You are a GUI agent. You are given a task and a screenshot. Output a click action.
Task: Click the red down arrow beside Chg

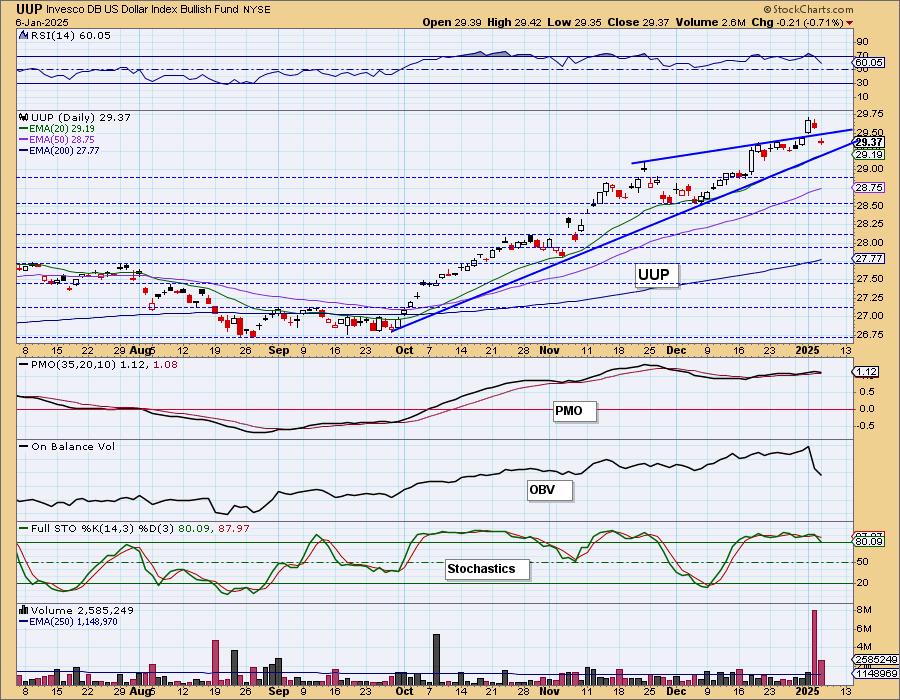[849, 23]
